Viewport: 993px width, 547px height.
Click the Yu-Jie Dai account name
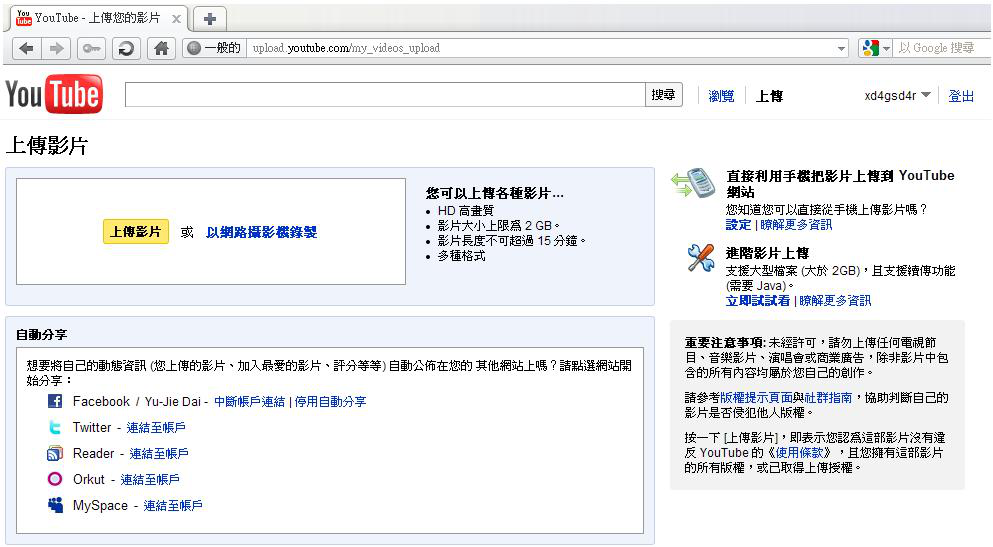[x=173, y=401]
